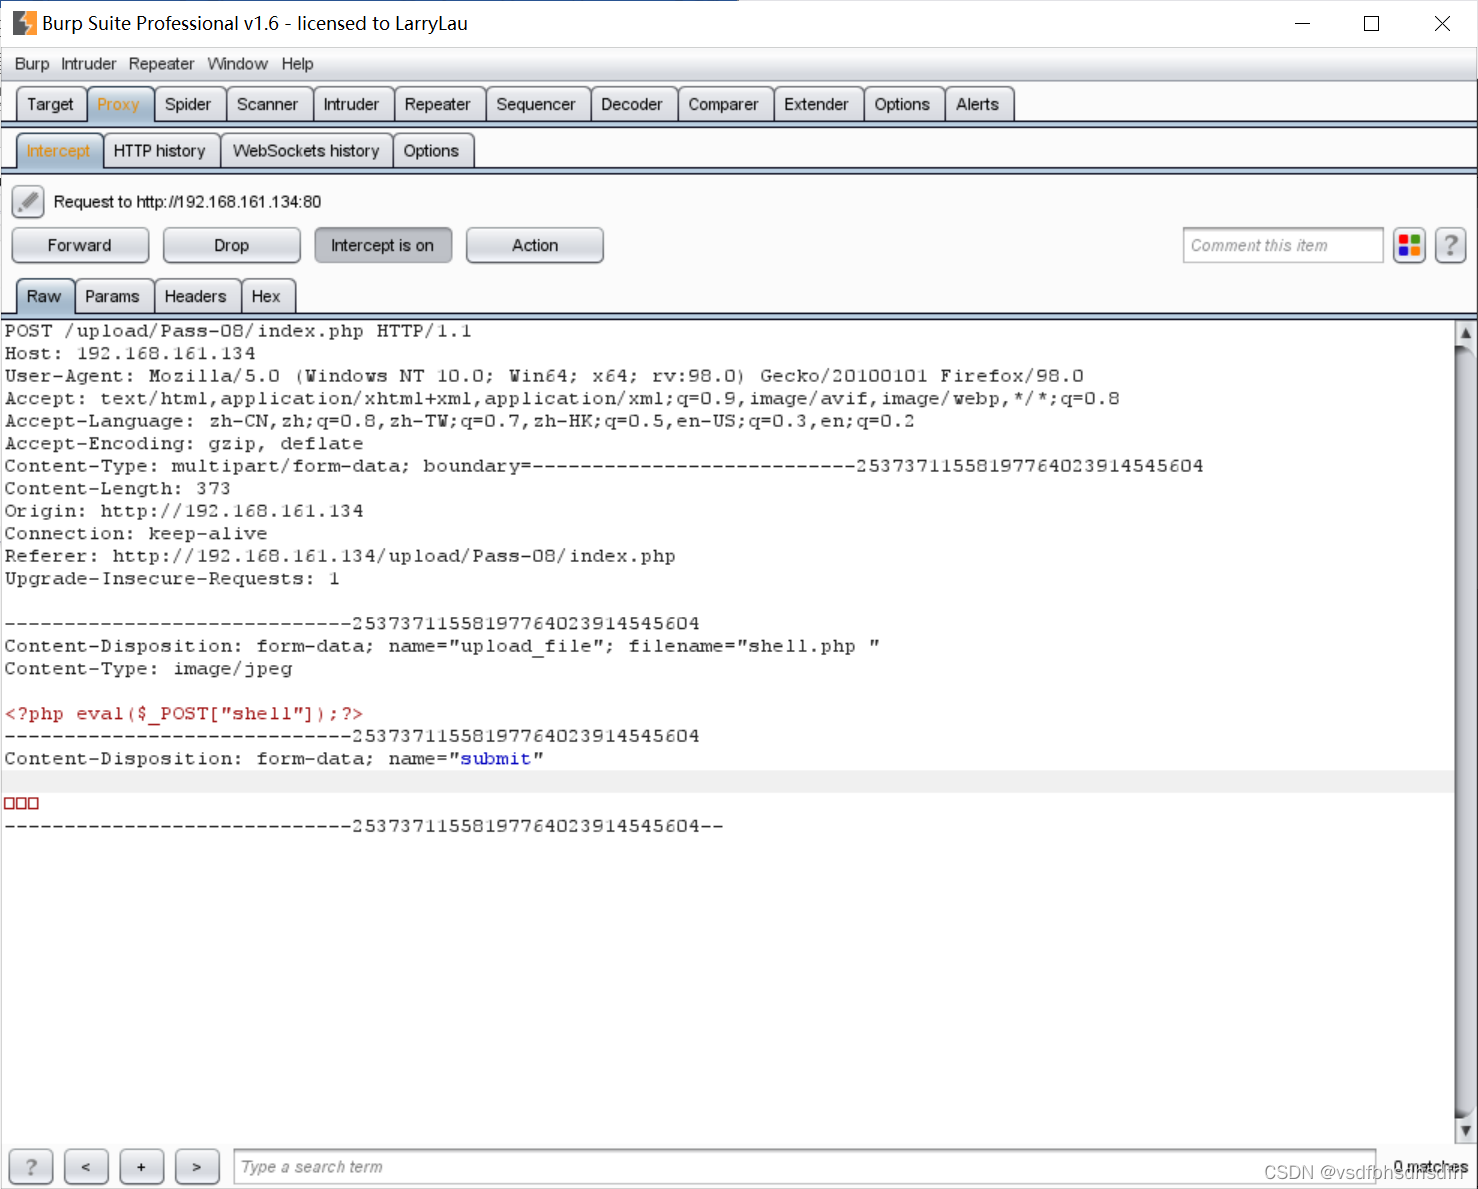Viewport: 1478px width, 1189px height.
Task: Click the Accept-Encoding header line
Action: pyautogui.click(x=184, y=444)
